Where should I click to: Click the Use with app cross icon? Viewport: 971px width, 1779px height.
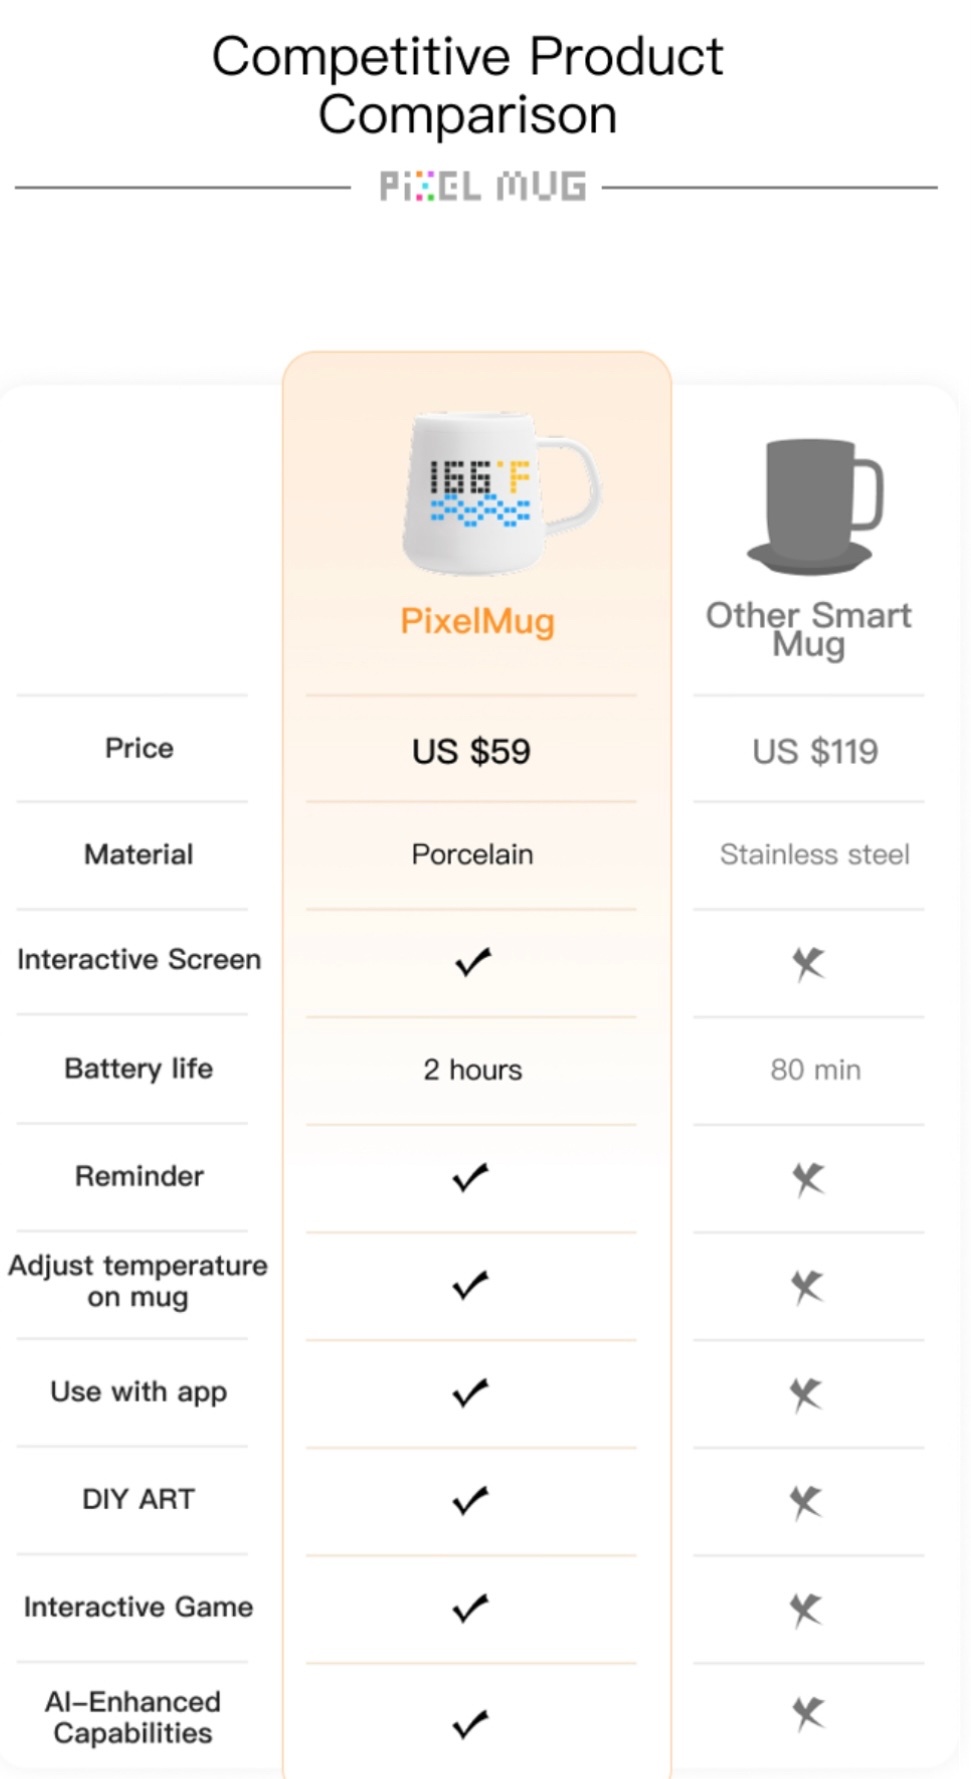806,1394
